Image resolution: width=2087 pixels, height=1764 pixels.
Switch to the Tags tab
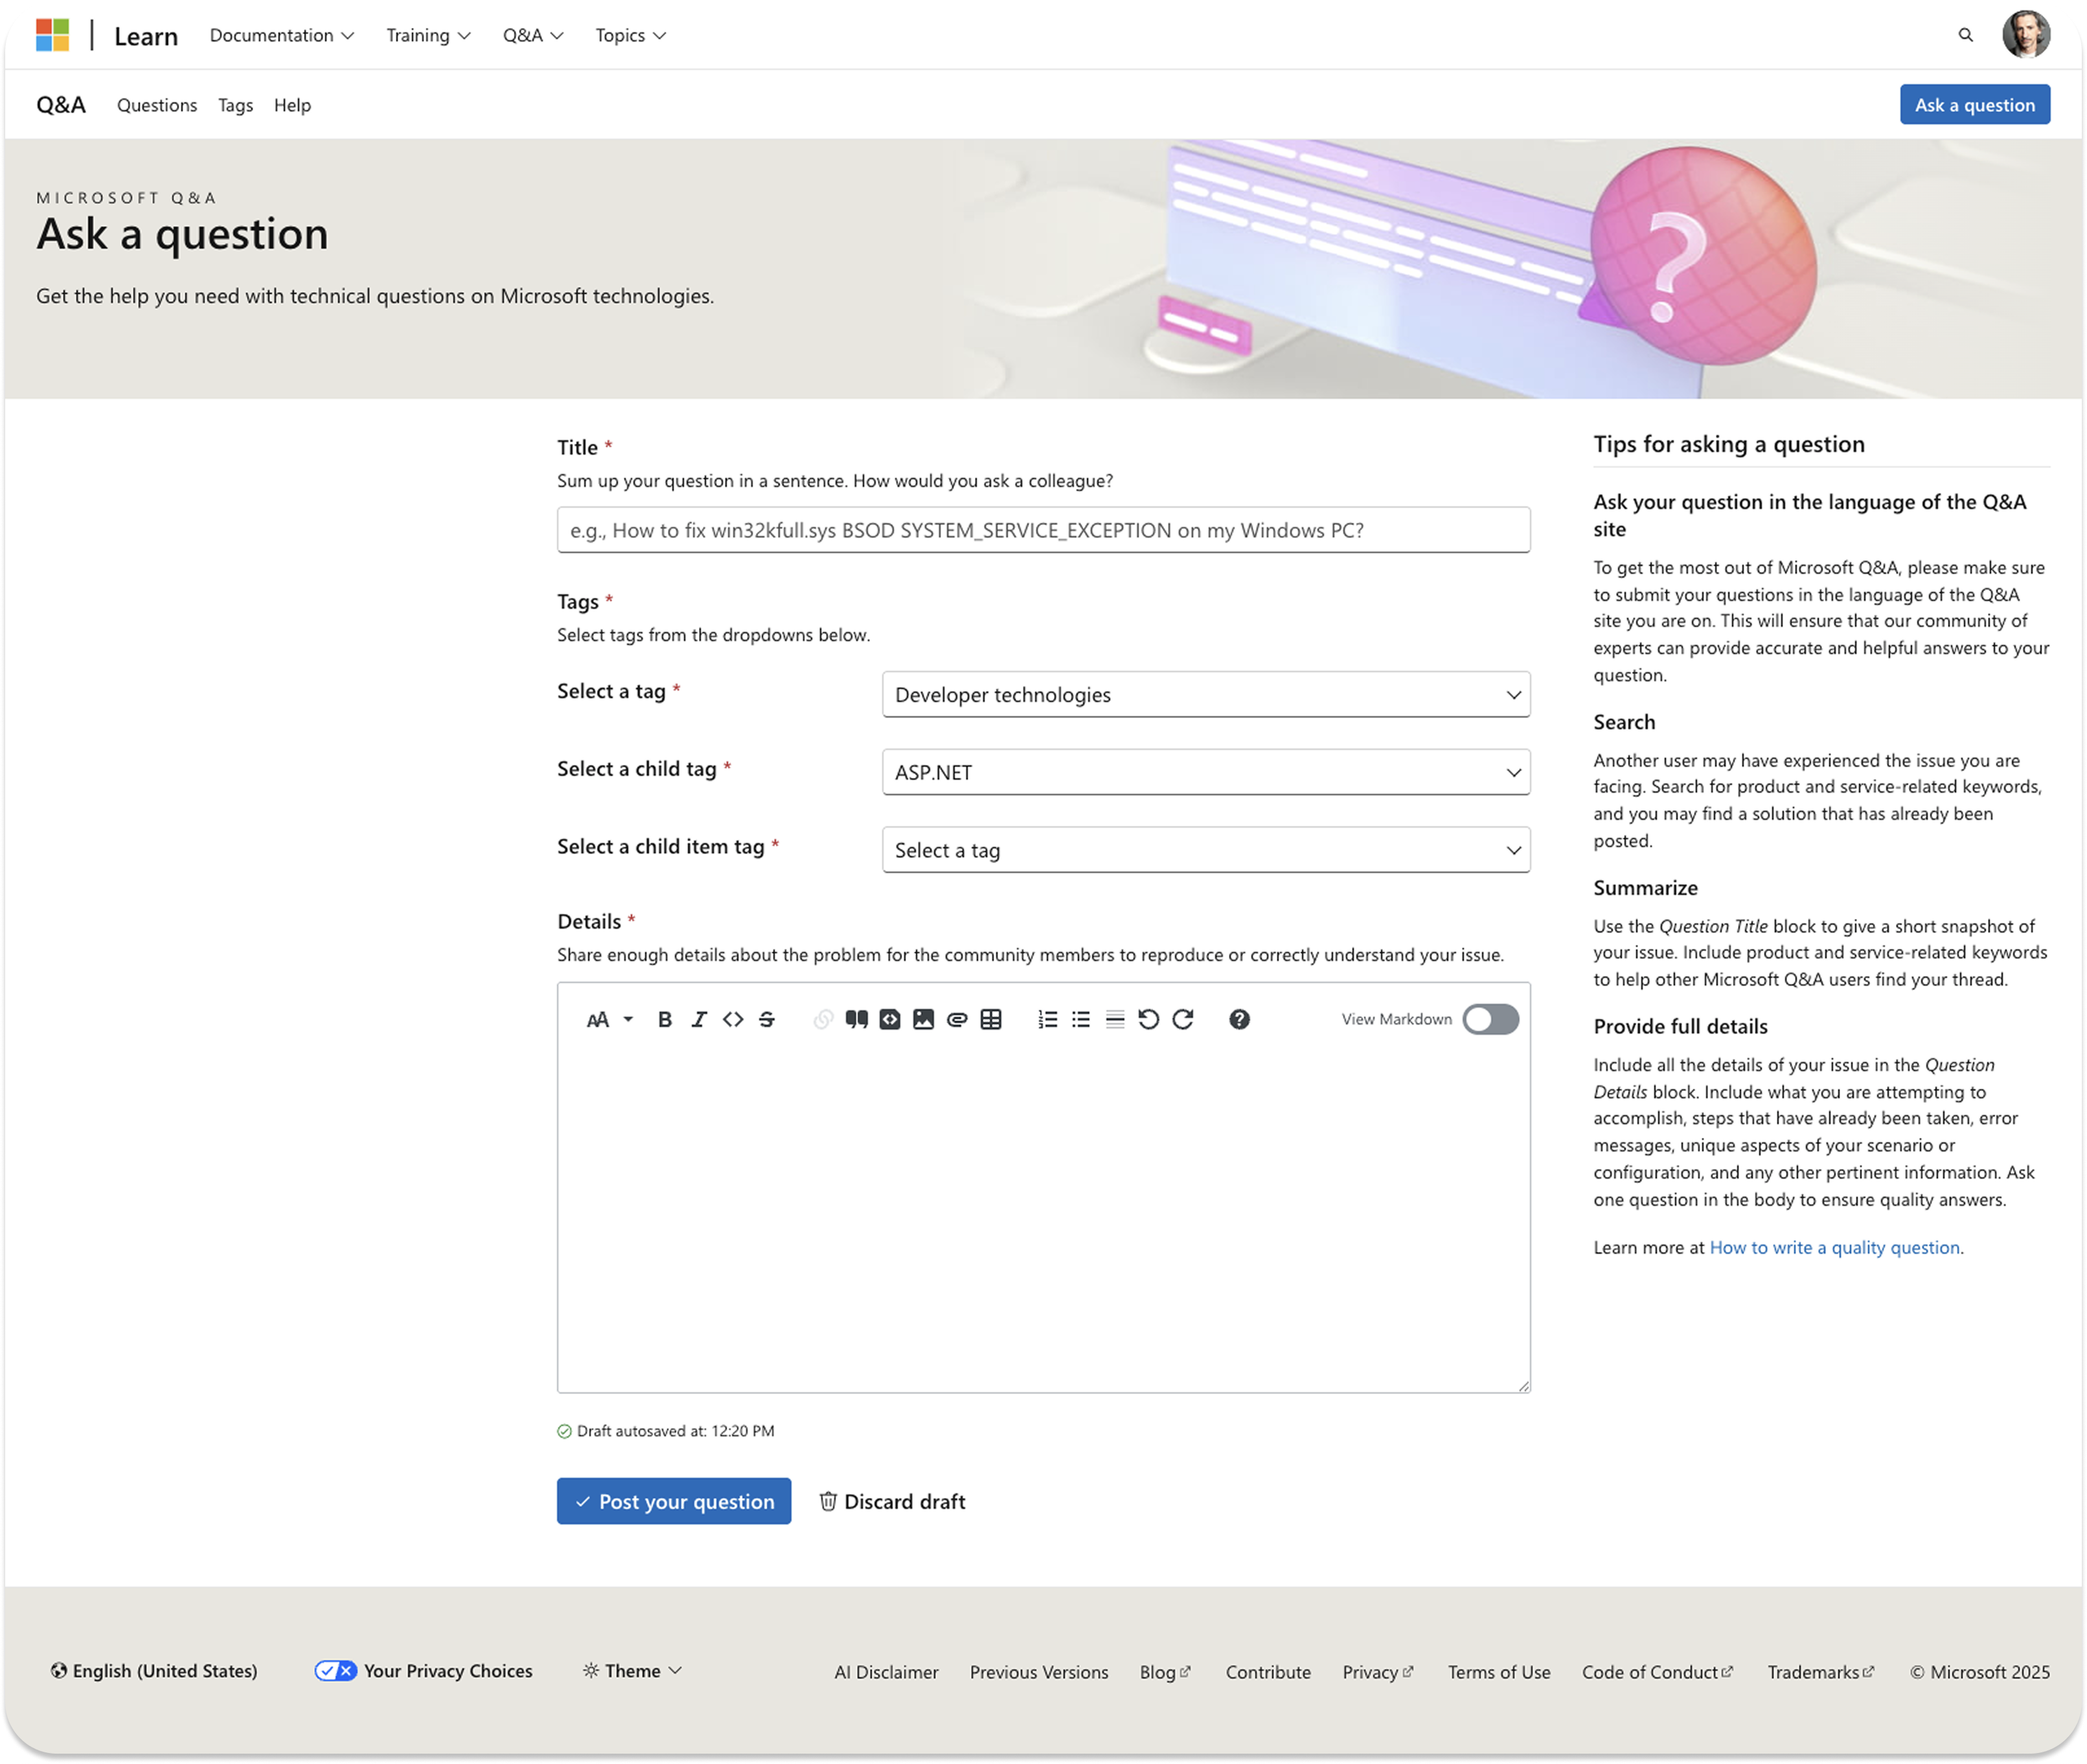[x=235, y=104]
